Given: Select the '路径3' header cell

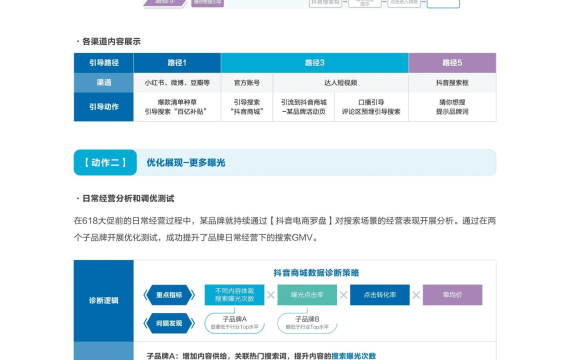Looking at the screenshot, I should tap(314, 63).
